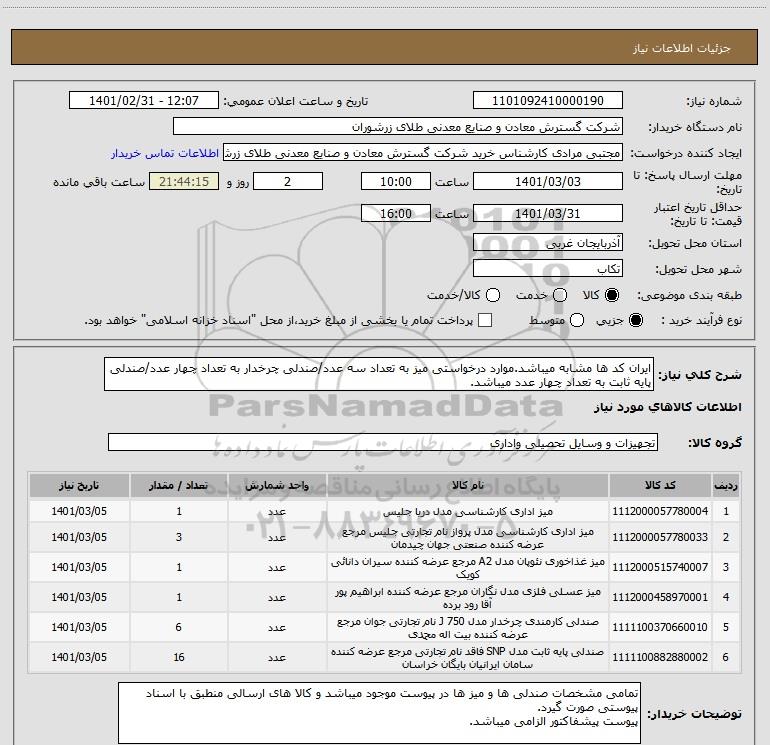770x745 pixels.
Task: Click item name میز اداری کارشناسی مدل پرواز
Action: click(468, 538)
